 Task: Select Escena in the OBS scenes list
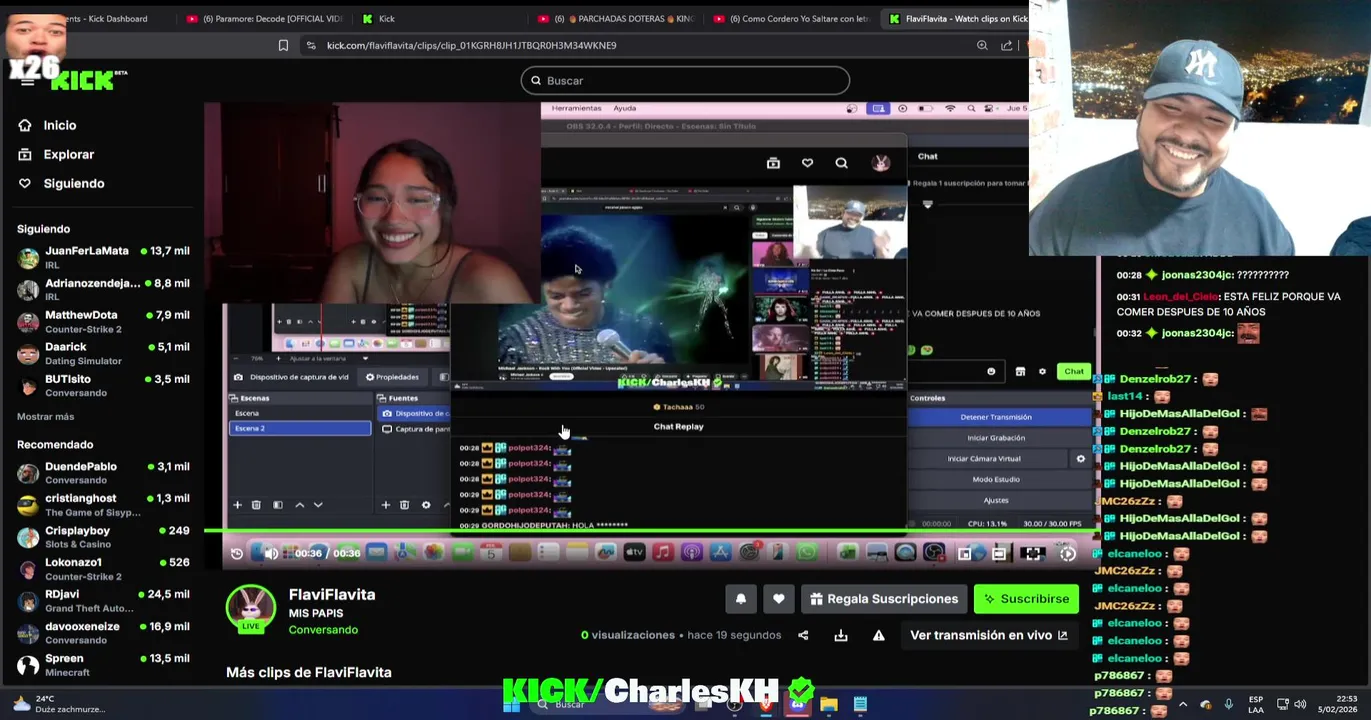point(300,413)
